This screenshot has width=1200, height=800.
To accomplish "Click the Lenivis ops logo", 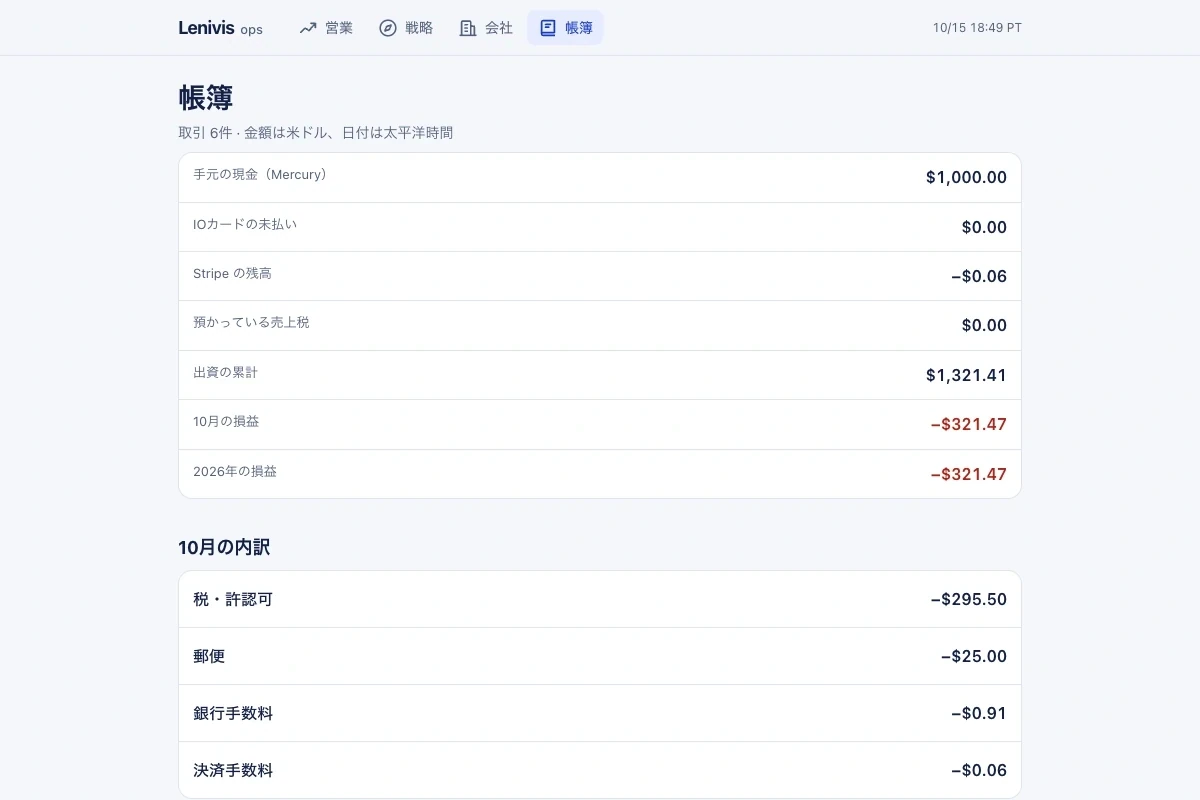I will (x=221, y=28).
